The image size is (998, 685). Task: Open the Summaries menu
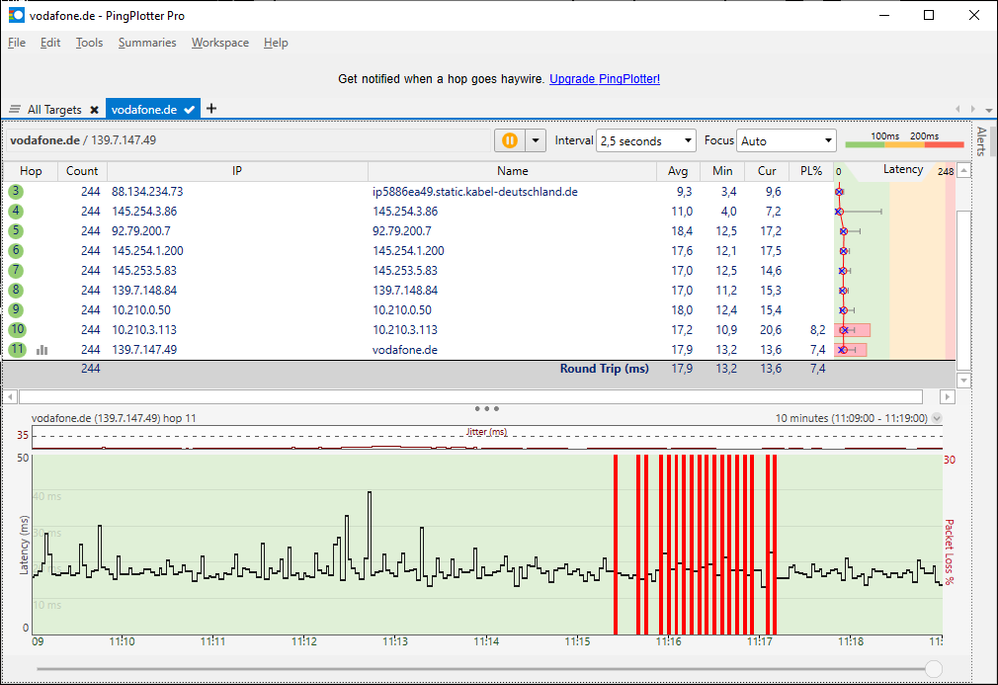147,43
